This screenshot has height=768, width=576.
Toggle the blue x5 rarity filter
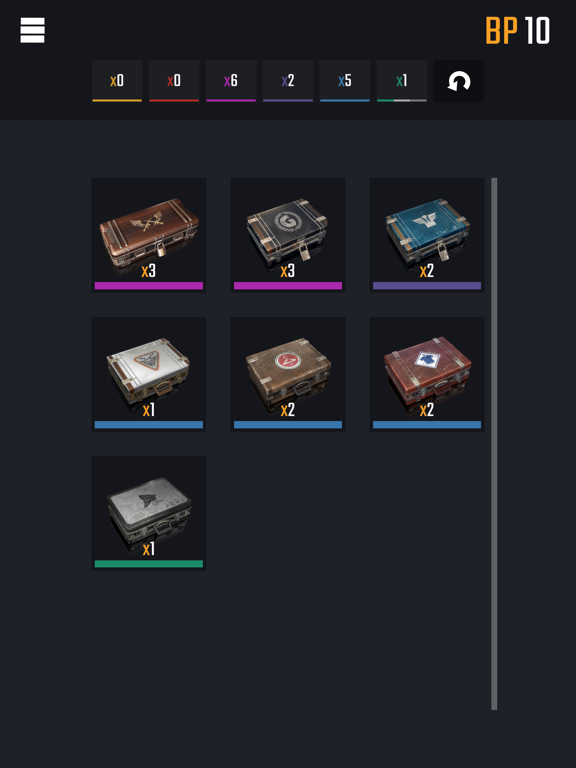pos(345,81)
